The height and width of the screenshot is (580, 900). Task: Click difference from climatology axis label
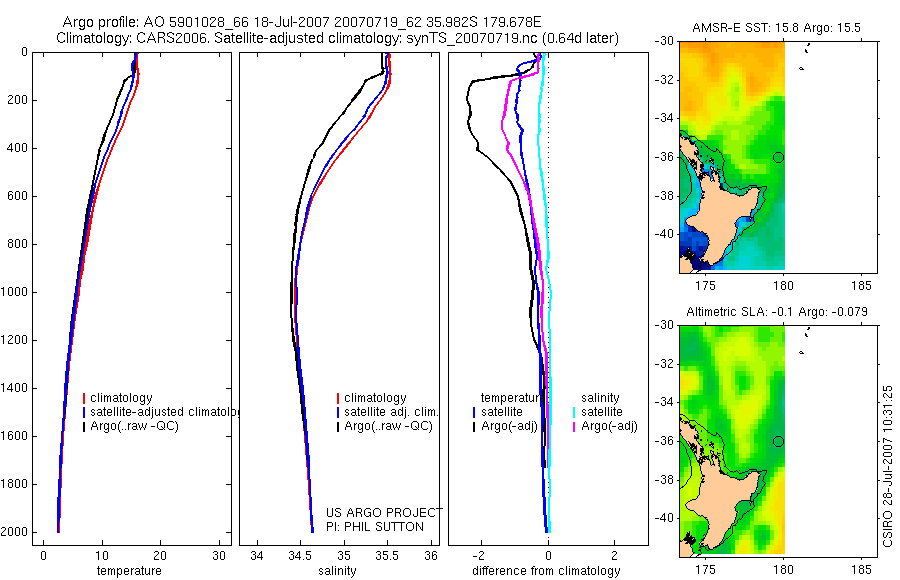(x=546, y=571)
